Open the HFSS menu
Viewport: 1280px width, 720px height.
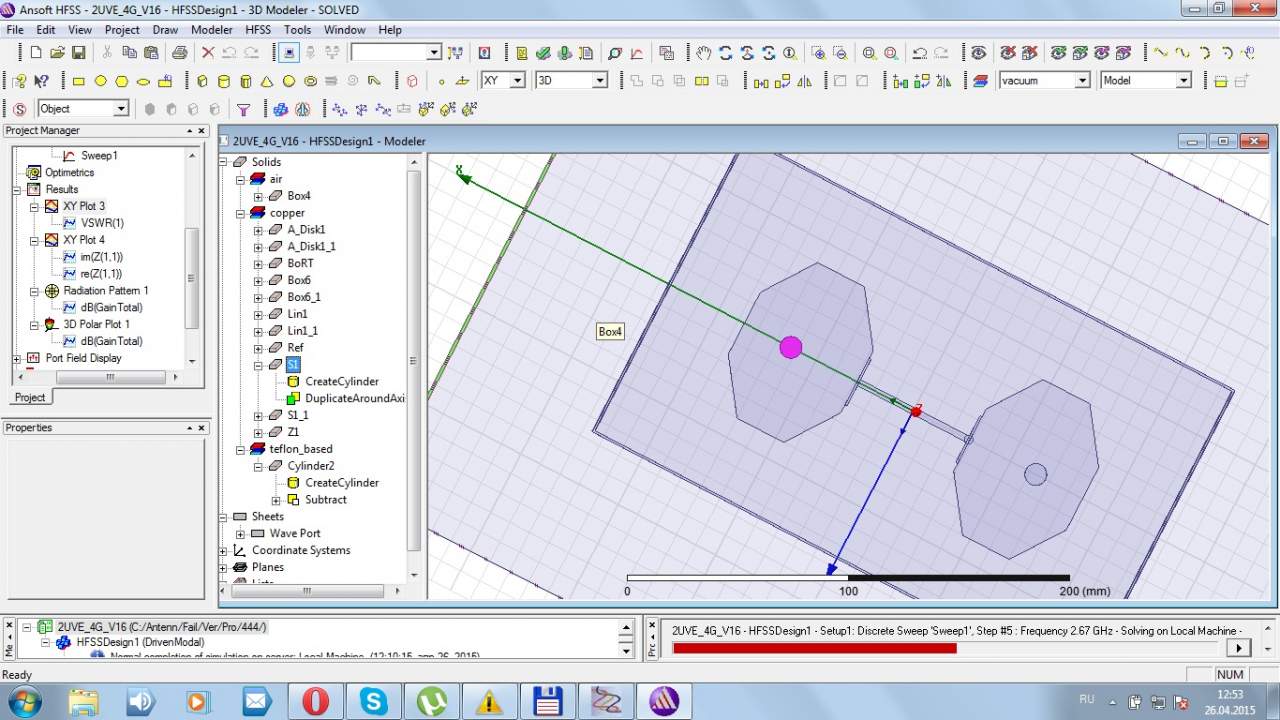258,30
